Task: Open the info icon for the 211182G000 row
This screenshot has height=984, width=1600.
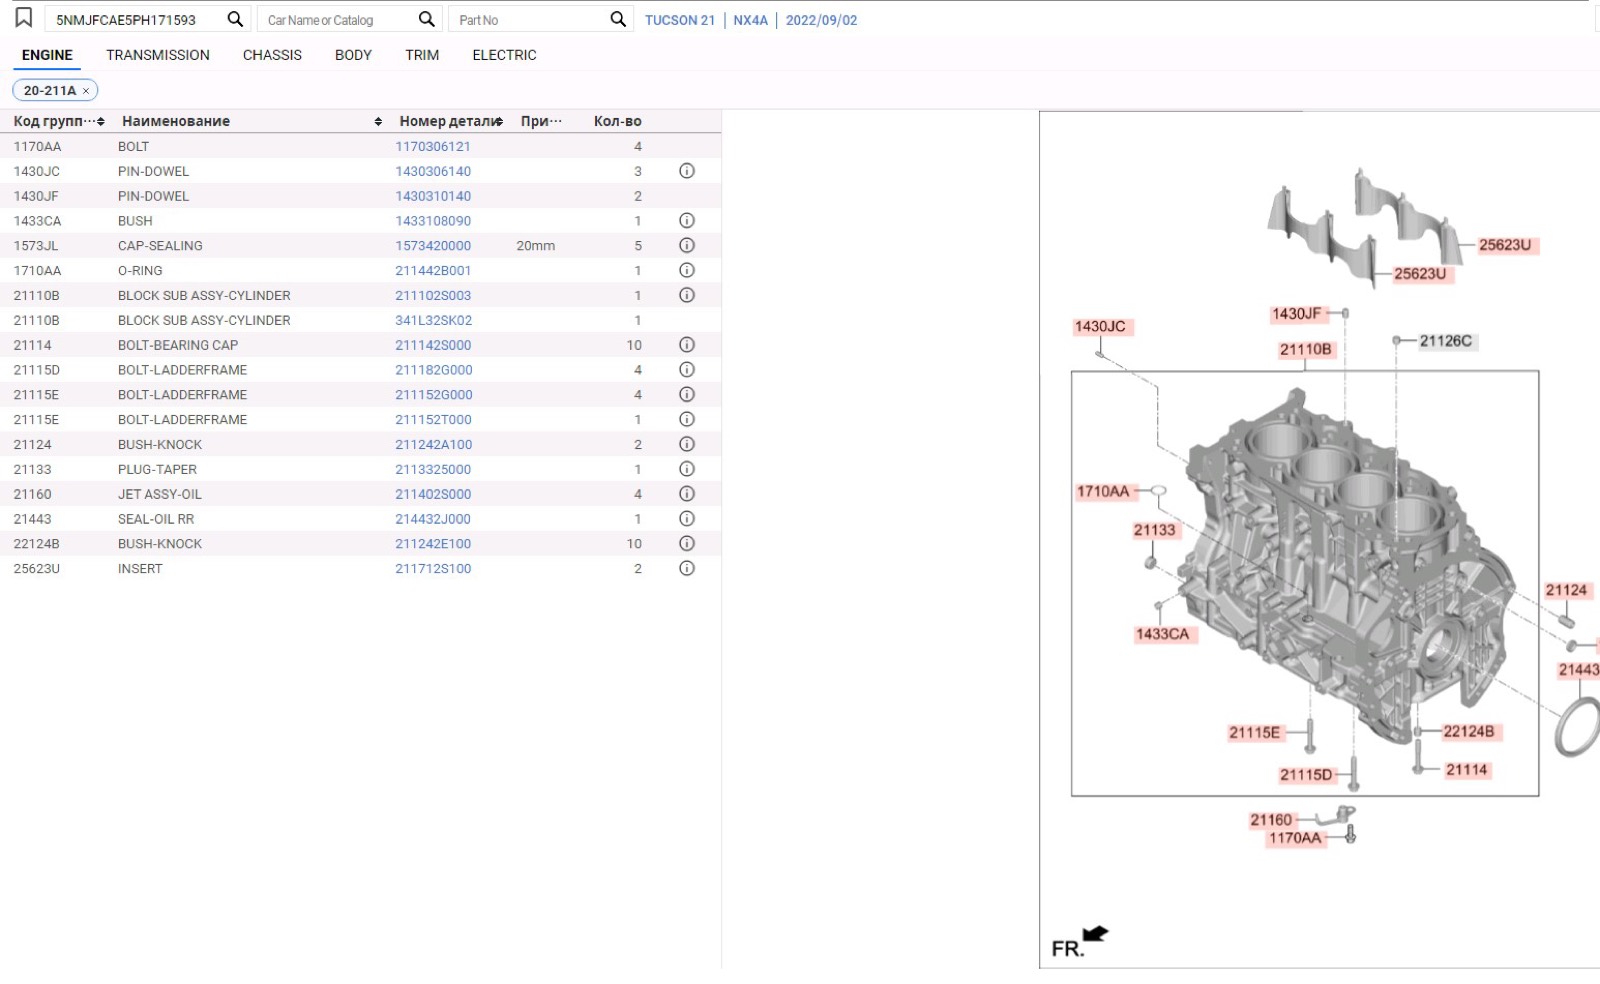Action: tap(687, 369)
